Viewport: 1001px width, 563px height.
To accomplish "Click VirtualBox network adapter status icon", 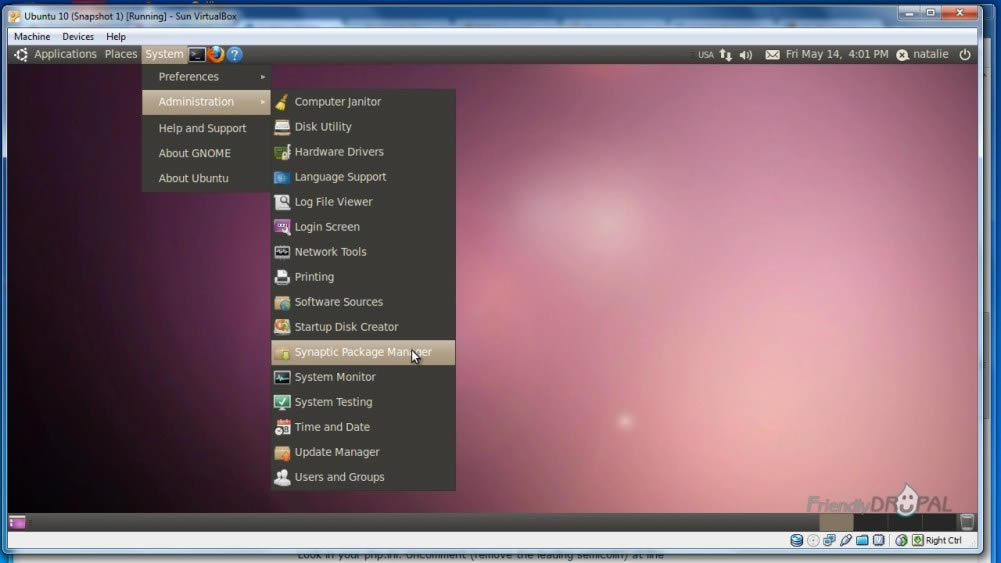I will coord(829,540).
